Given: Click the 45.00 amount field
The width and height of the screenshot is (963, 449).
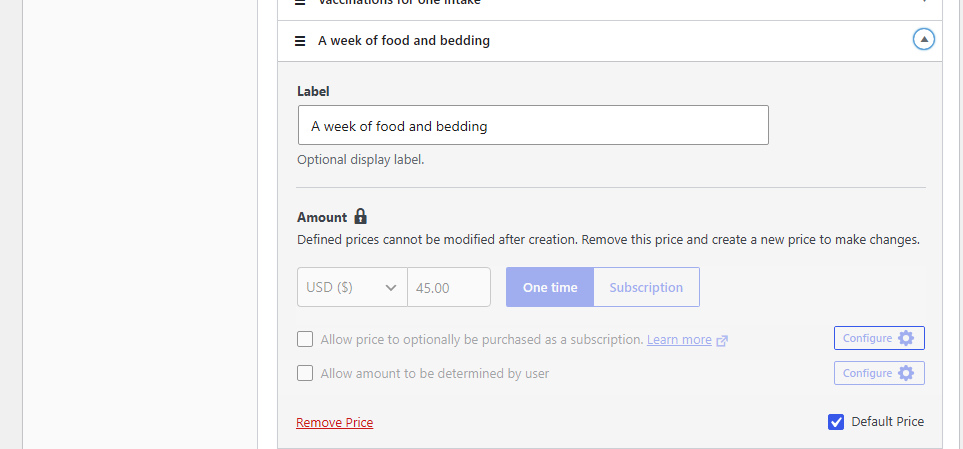Looking at the screenshot, I should click(448, 287).
